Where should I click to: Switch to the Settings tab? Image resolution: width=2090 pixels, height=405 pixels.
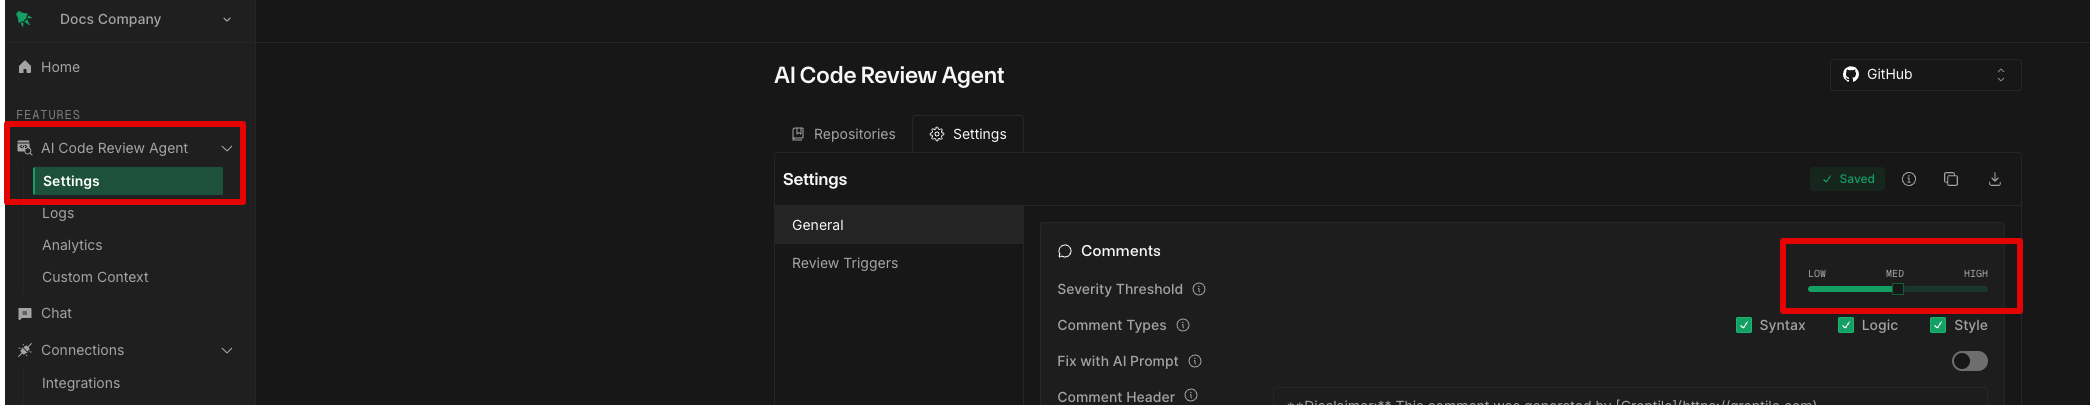(x=967, y=134)
